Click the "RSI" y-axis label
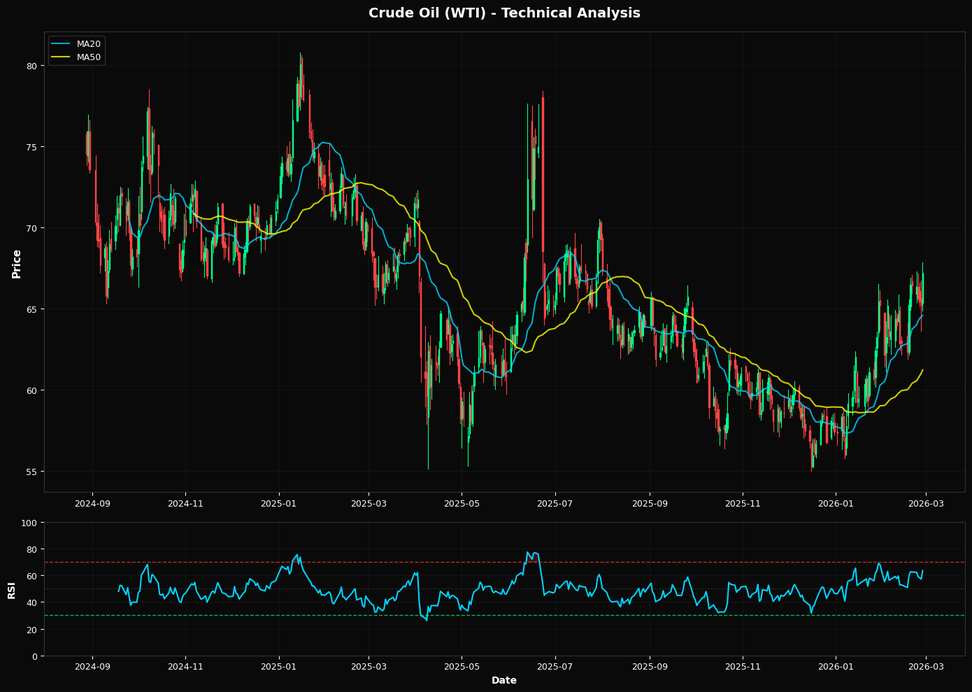 (x=12, y=590)
